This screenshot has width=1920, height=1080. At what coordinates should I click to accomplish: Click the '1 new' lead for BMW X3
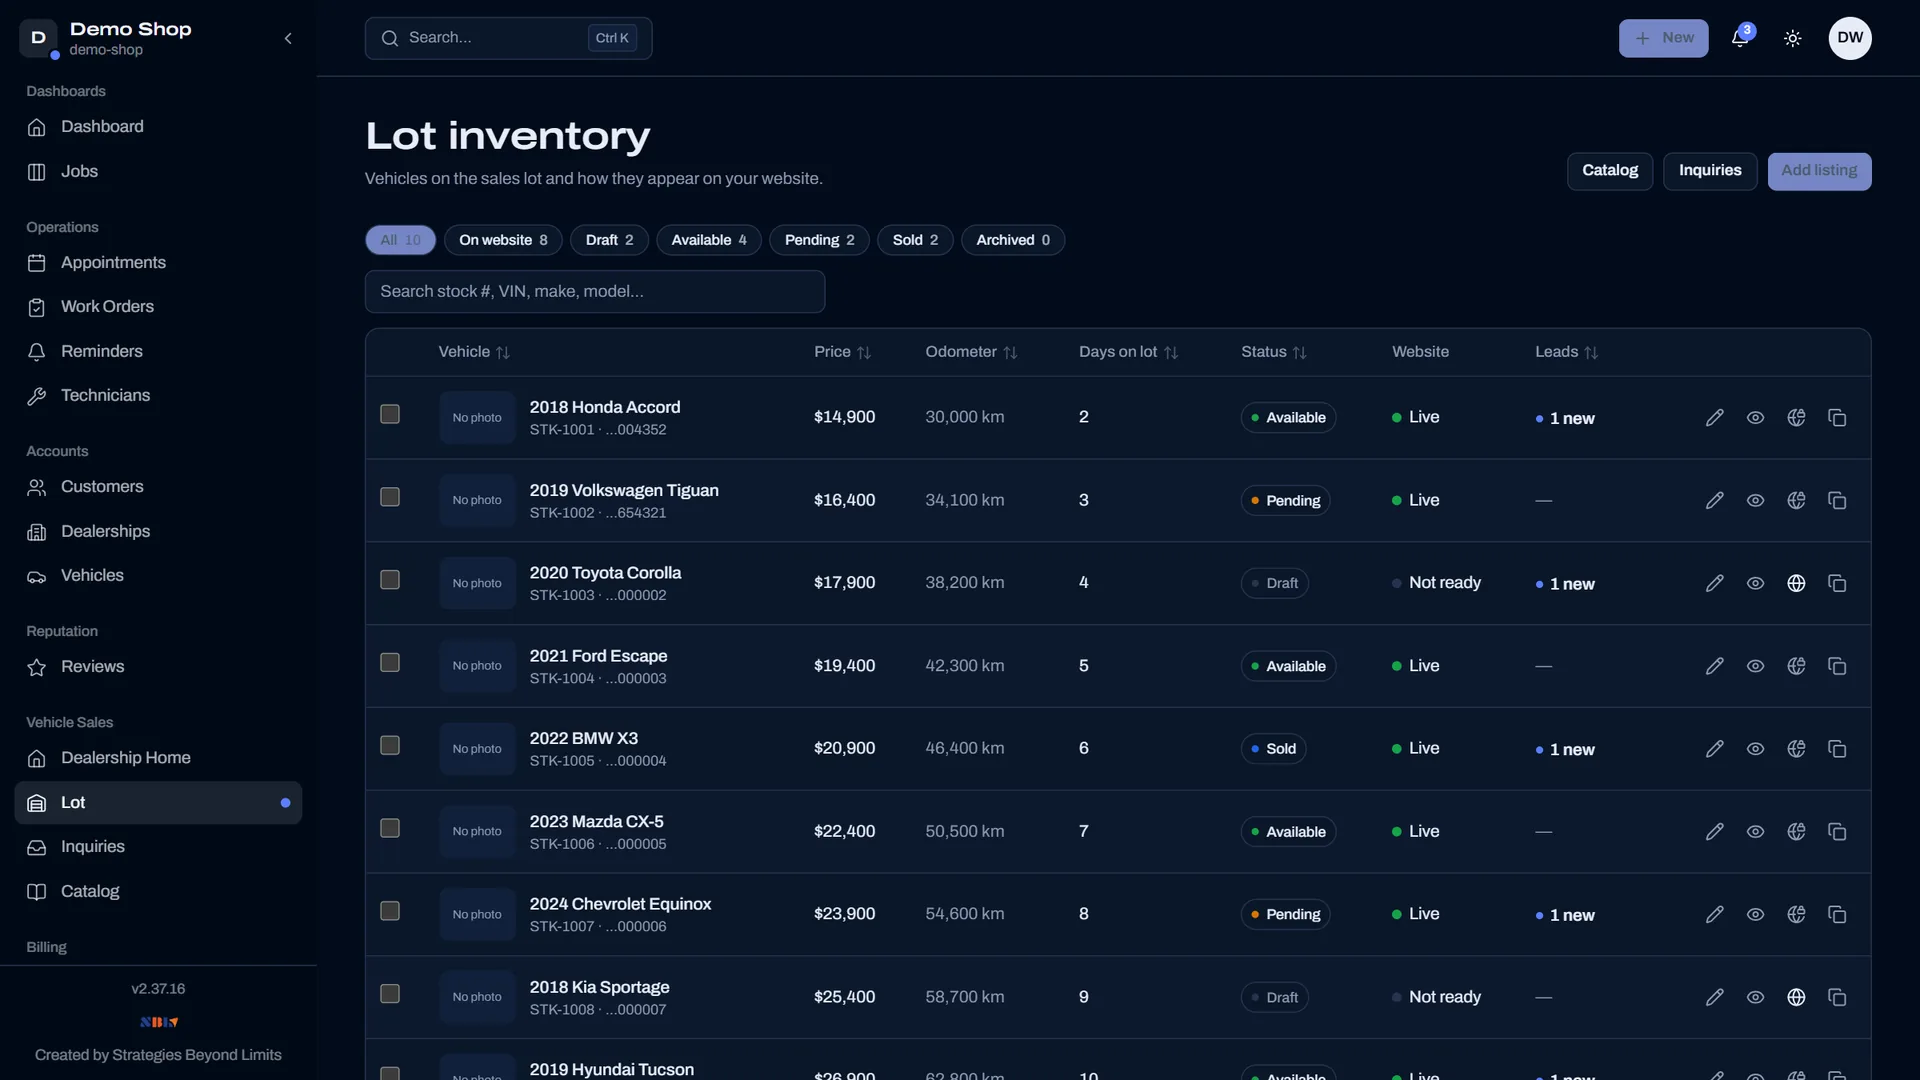click(x=1565, y=750)
